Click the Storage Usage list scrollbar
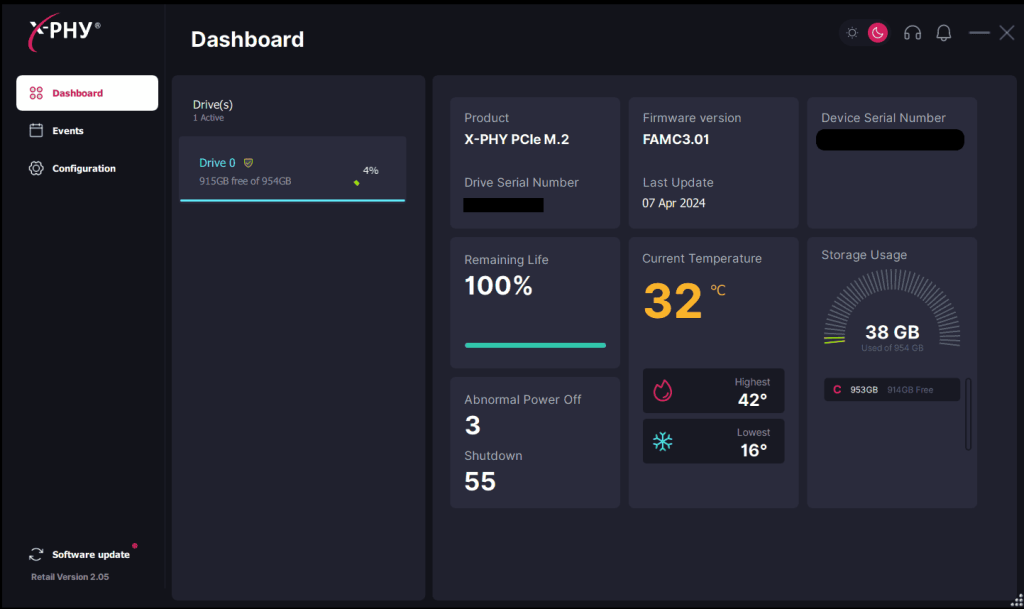This screenshot has height=609, width=1024. point(968,414)
